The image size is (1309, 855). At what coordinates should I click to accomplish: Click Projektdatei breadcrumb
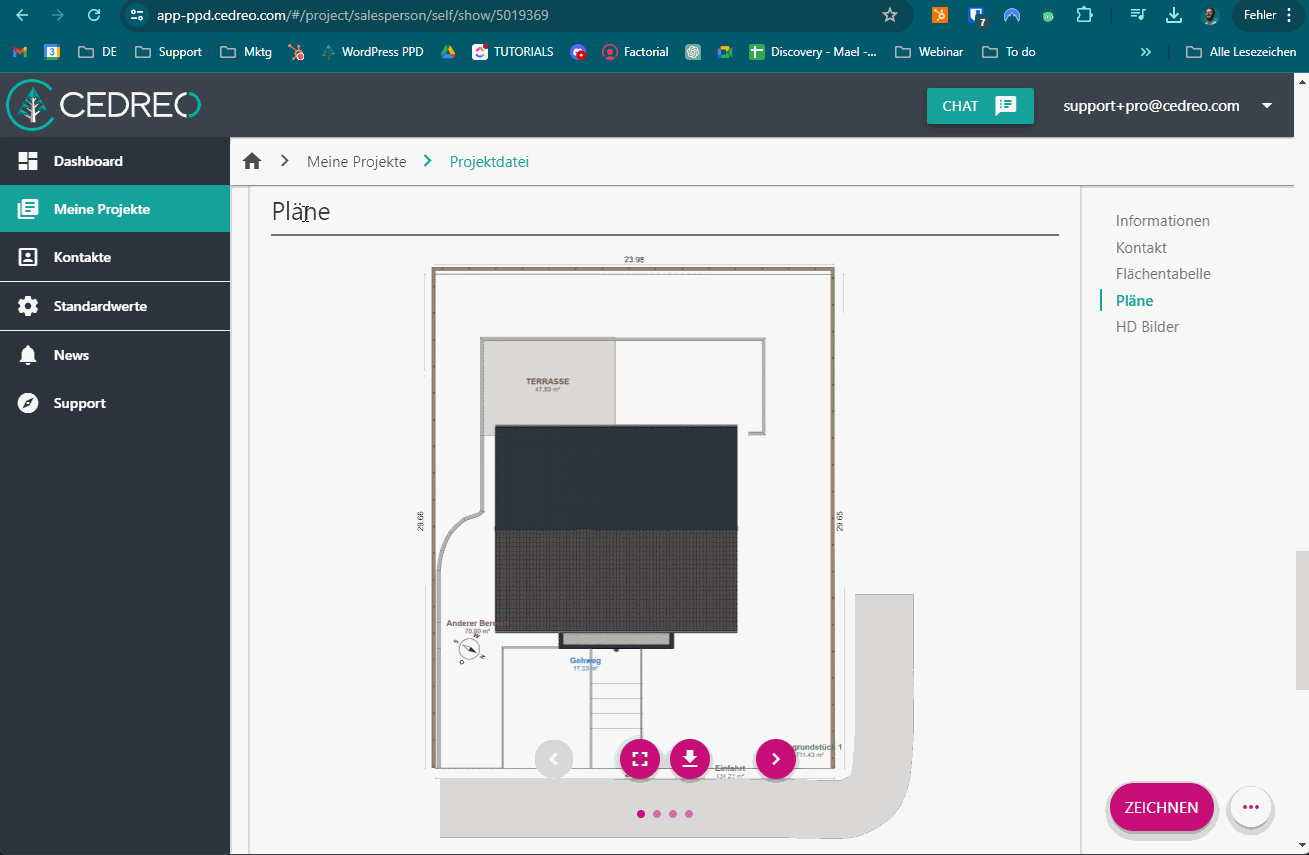pos(489,161)
